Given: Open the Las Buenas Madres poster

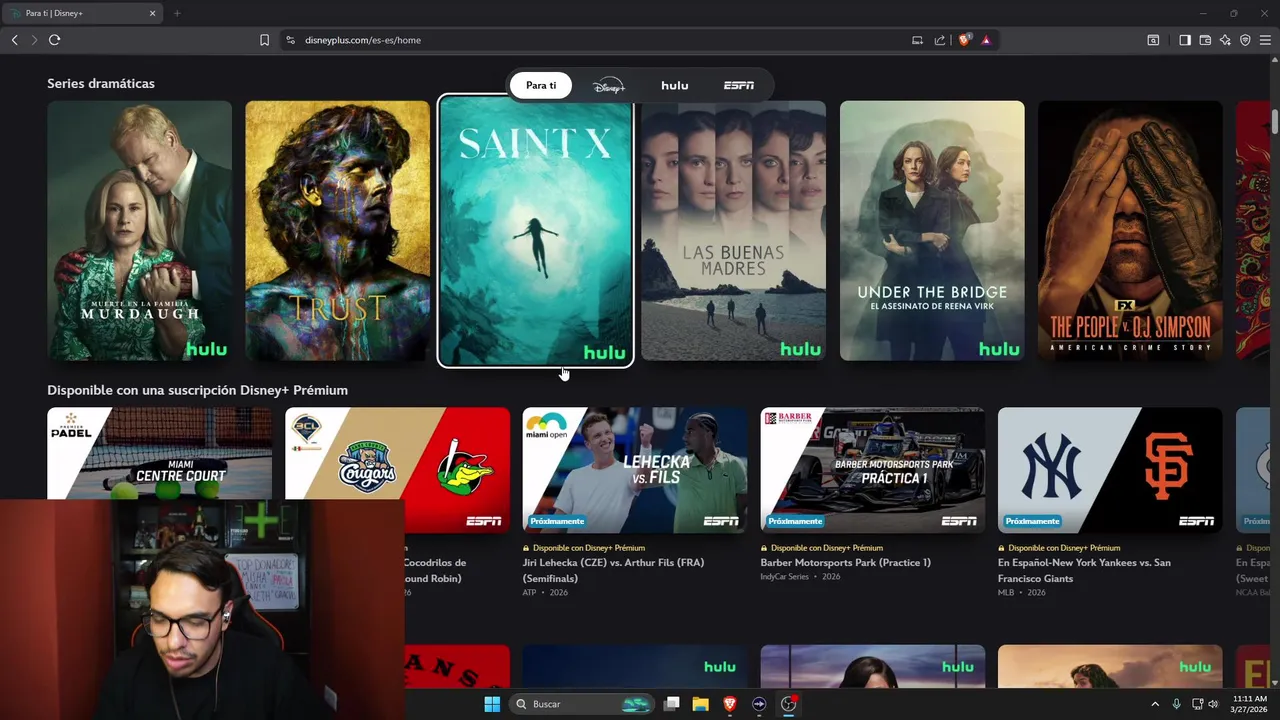Looking at the screenshot, I should coord(733,230).
